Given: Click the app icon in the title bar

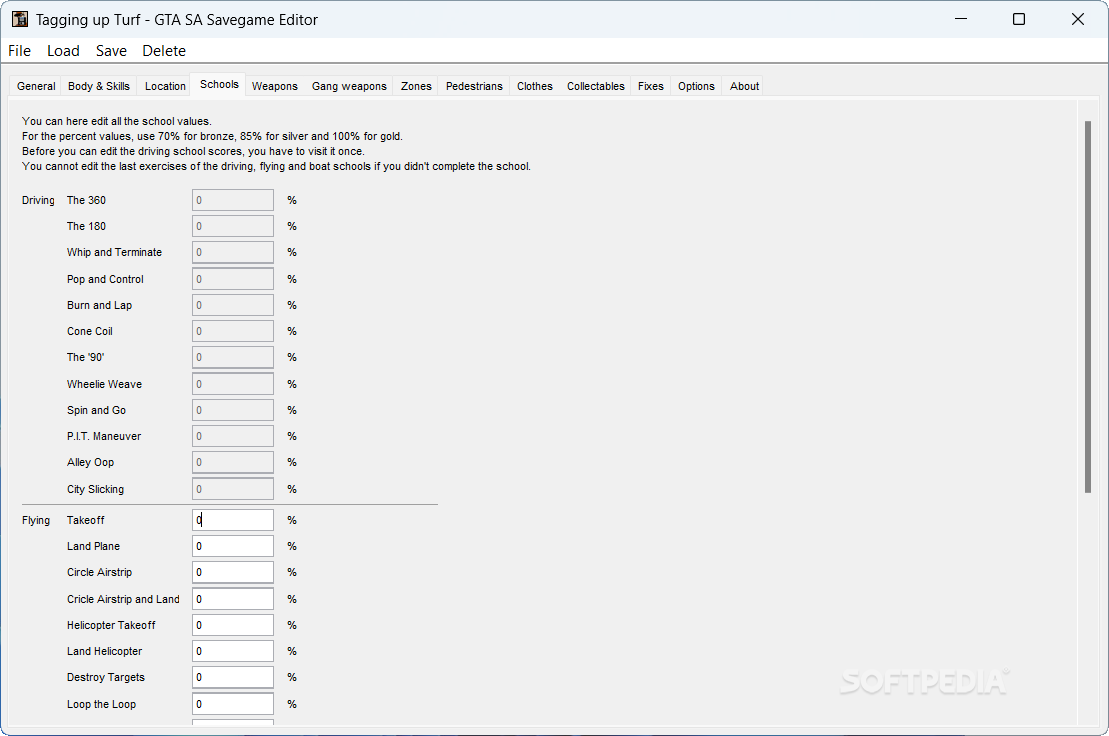Looking at the screenshot, I should tap(20, 19).
